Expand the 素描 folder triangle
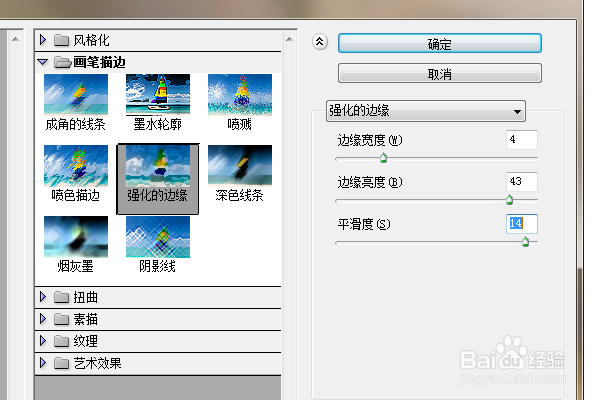Screen dimensions: 600x400 pos(43,319)
